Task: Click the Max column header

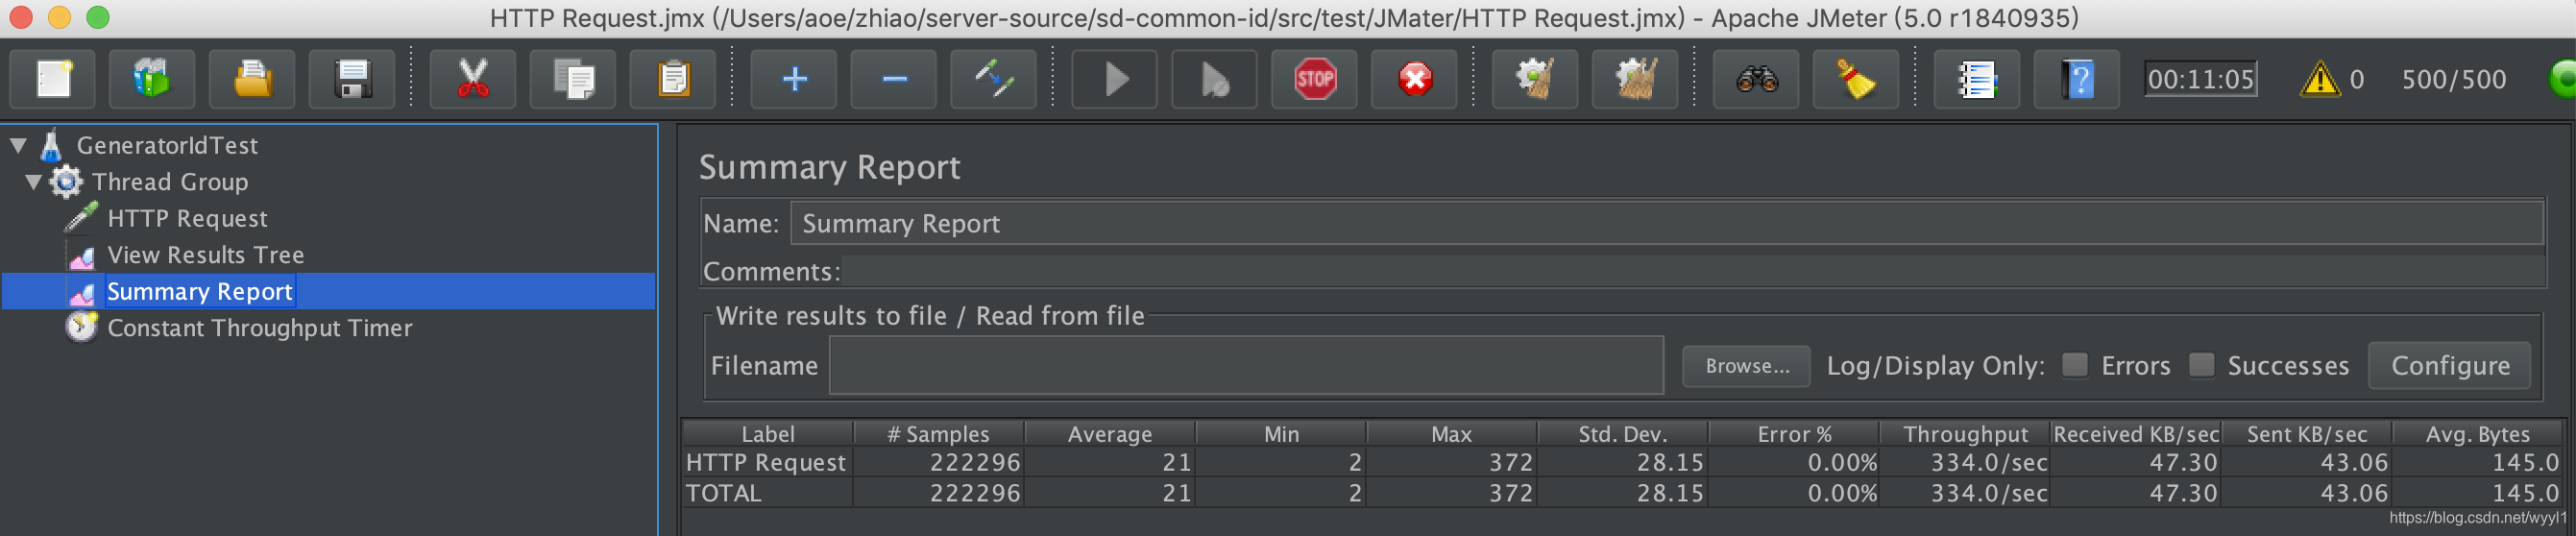Action: click(x=1452, y=434)
